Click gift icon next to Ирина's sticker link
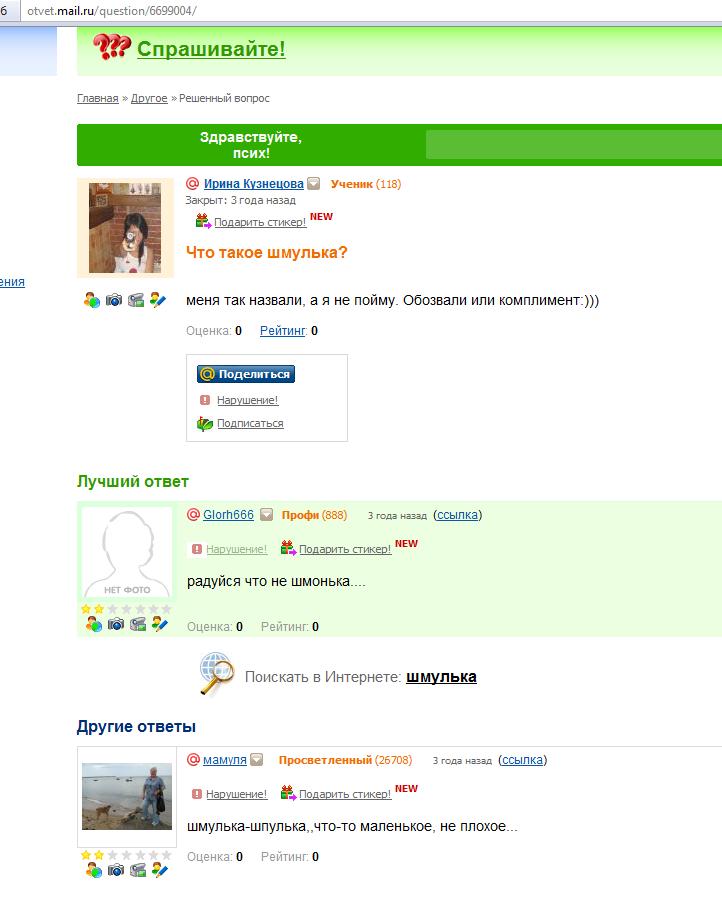722x922 pixels. [x=203, y=221]
